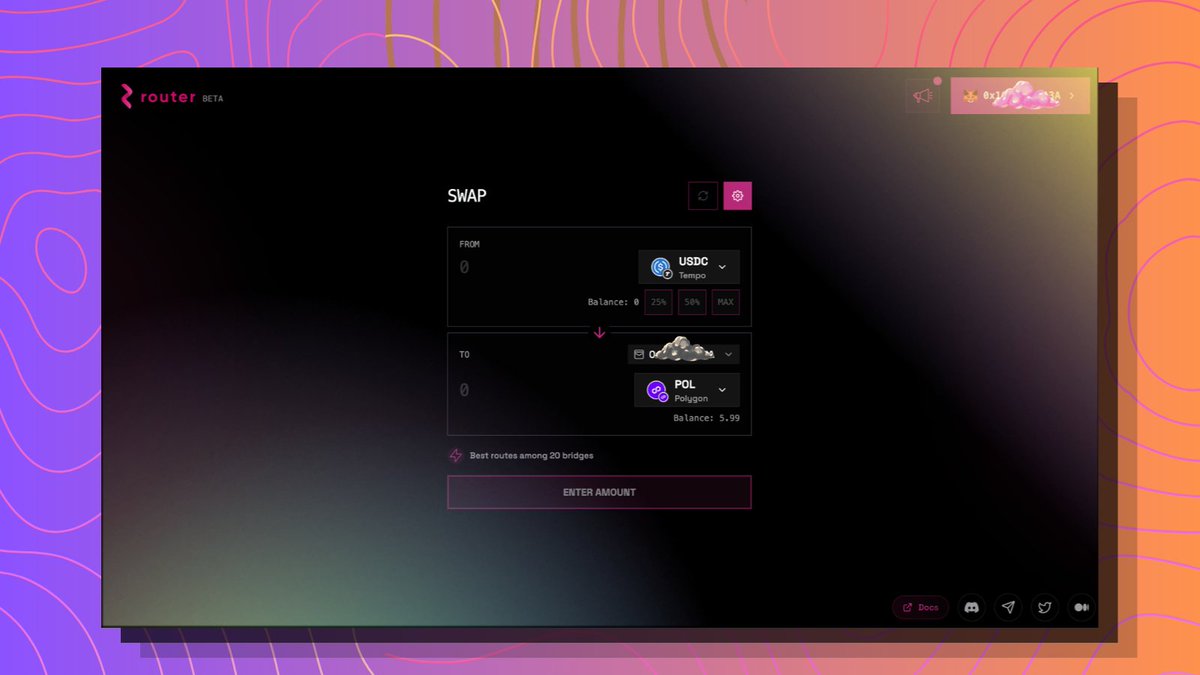The height and width of the screenshot is (675, 1200).
Task: Select 25% of balance
Action: [658, 302]
